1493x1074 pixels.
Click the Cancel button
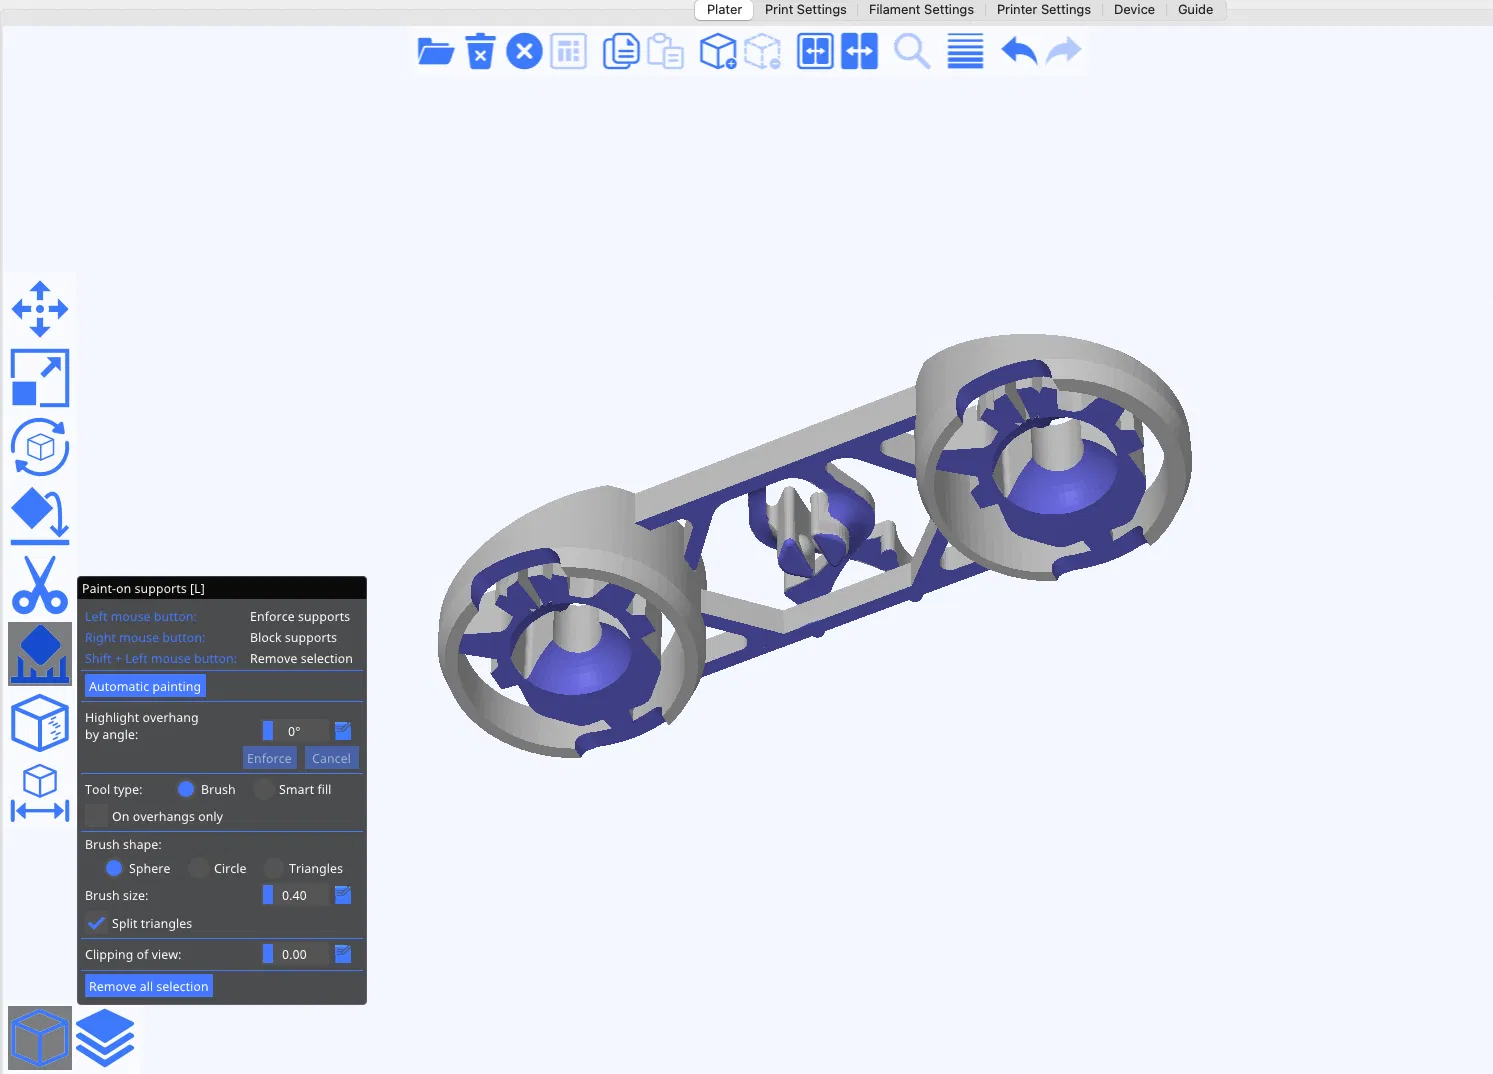point(331,758)
